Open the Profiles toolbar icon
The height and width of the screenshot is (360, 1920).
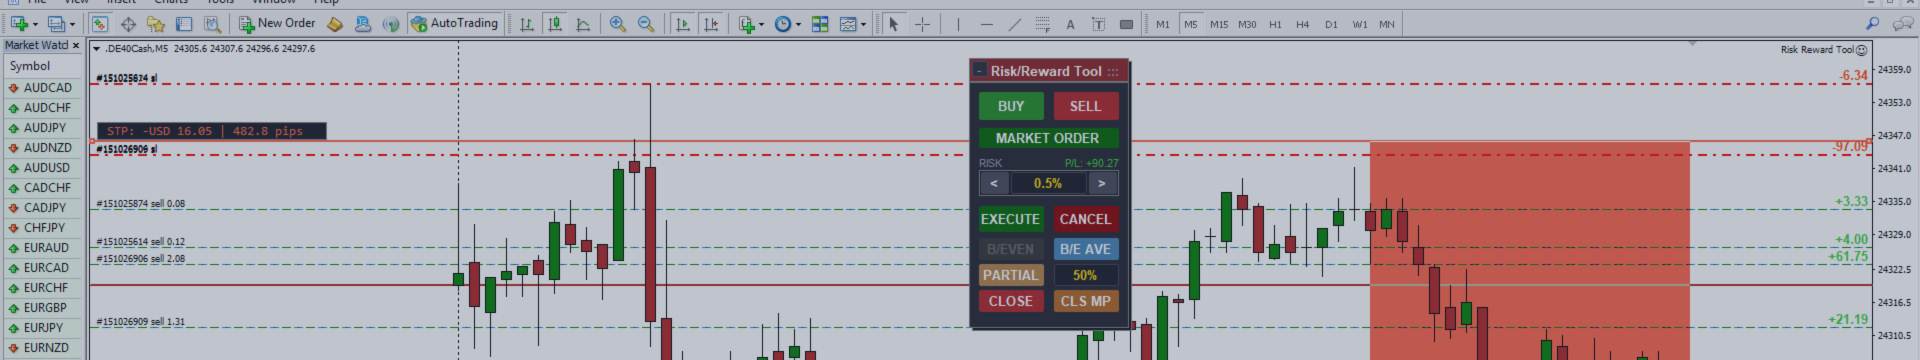click(x=57, y=24)
